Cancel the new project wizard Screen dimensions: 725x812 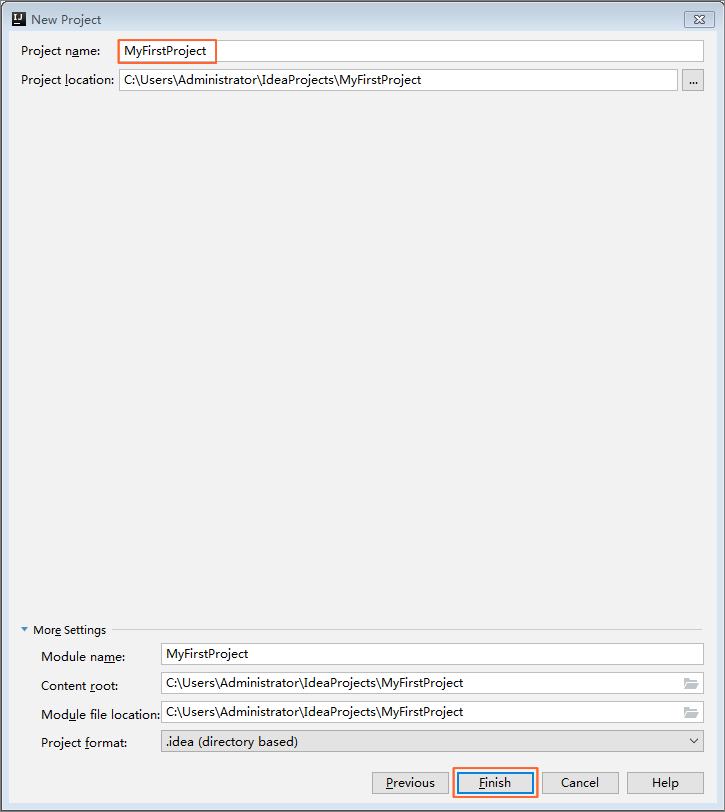579,783
